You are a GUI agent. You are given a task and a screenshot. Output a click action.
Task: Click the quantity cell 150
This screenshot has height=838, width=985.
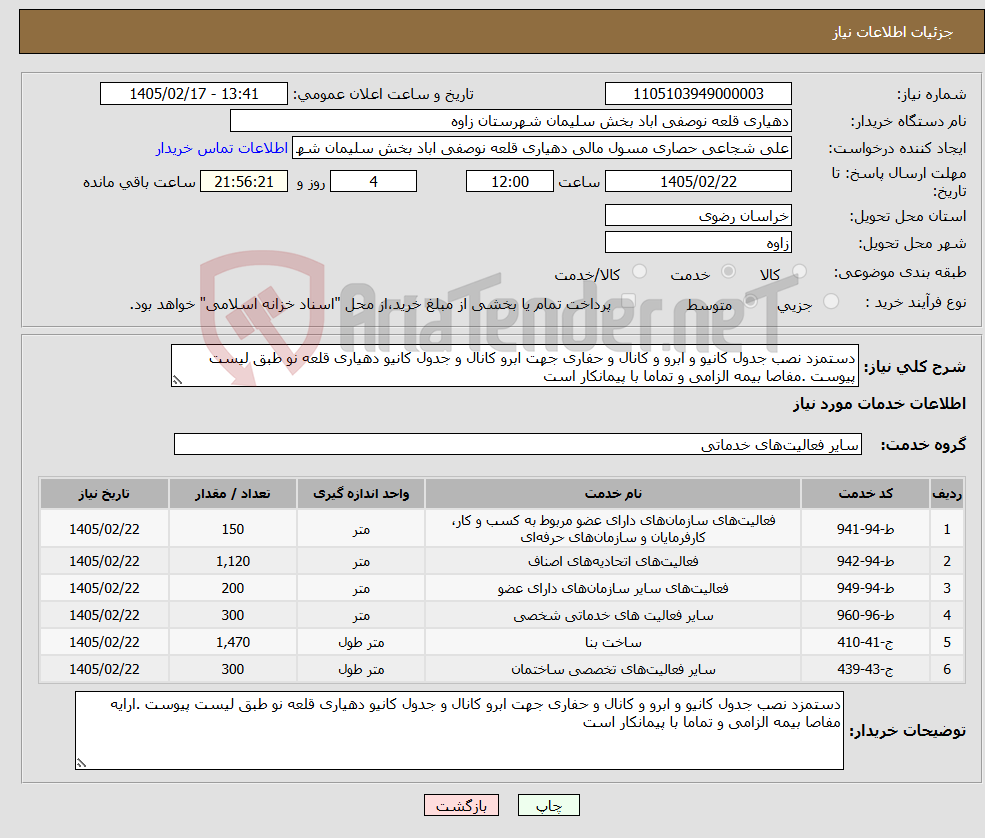coord(232,529)
